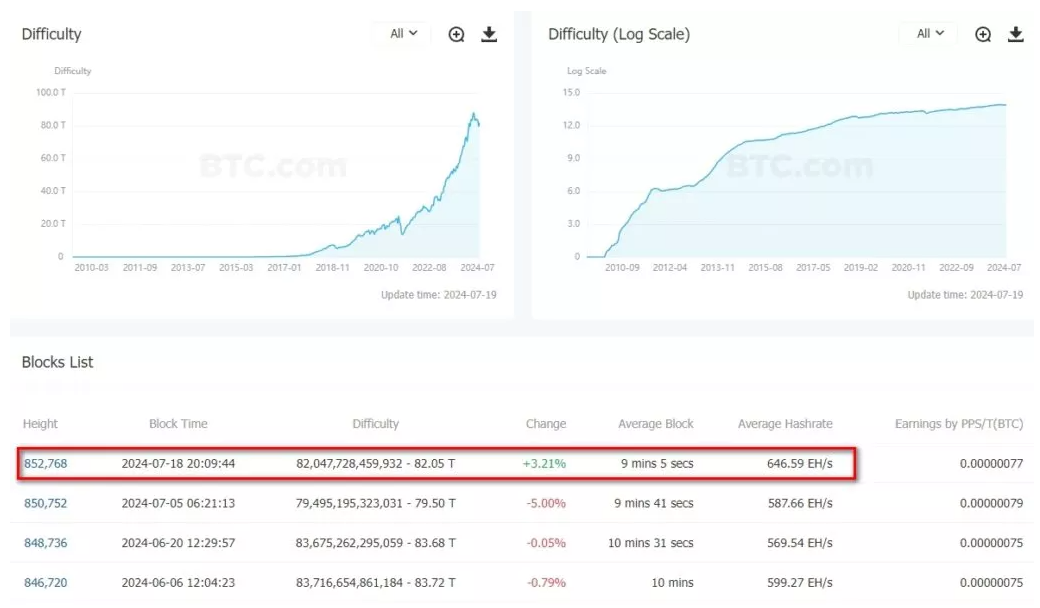Open the All dropdown on Difficulty chart
The width and height of the screenshot is (1040, 608).
[403, 34]
